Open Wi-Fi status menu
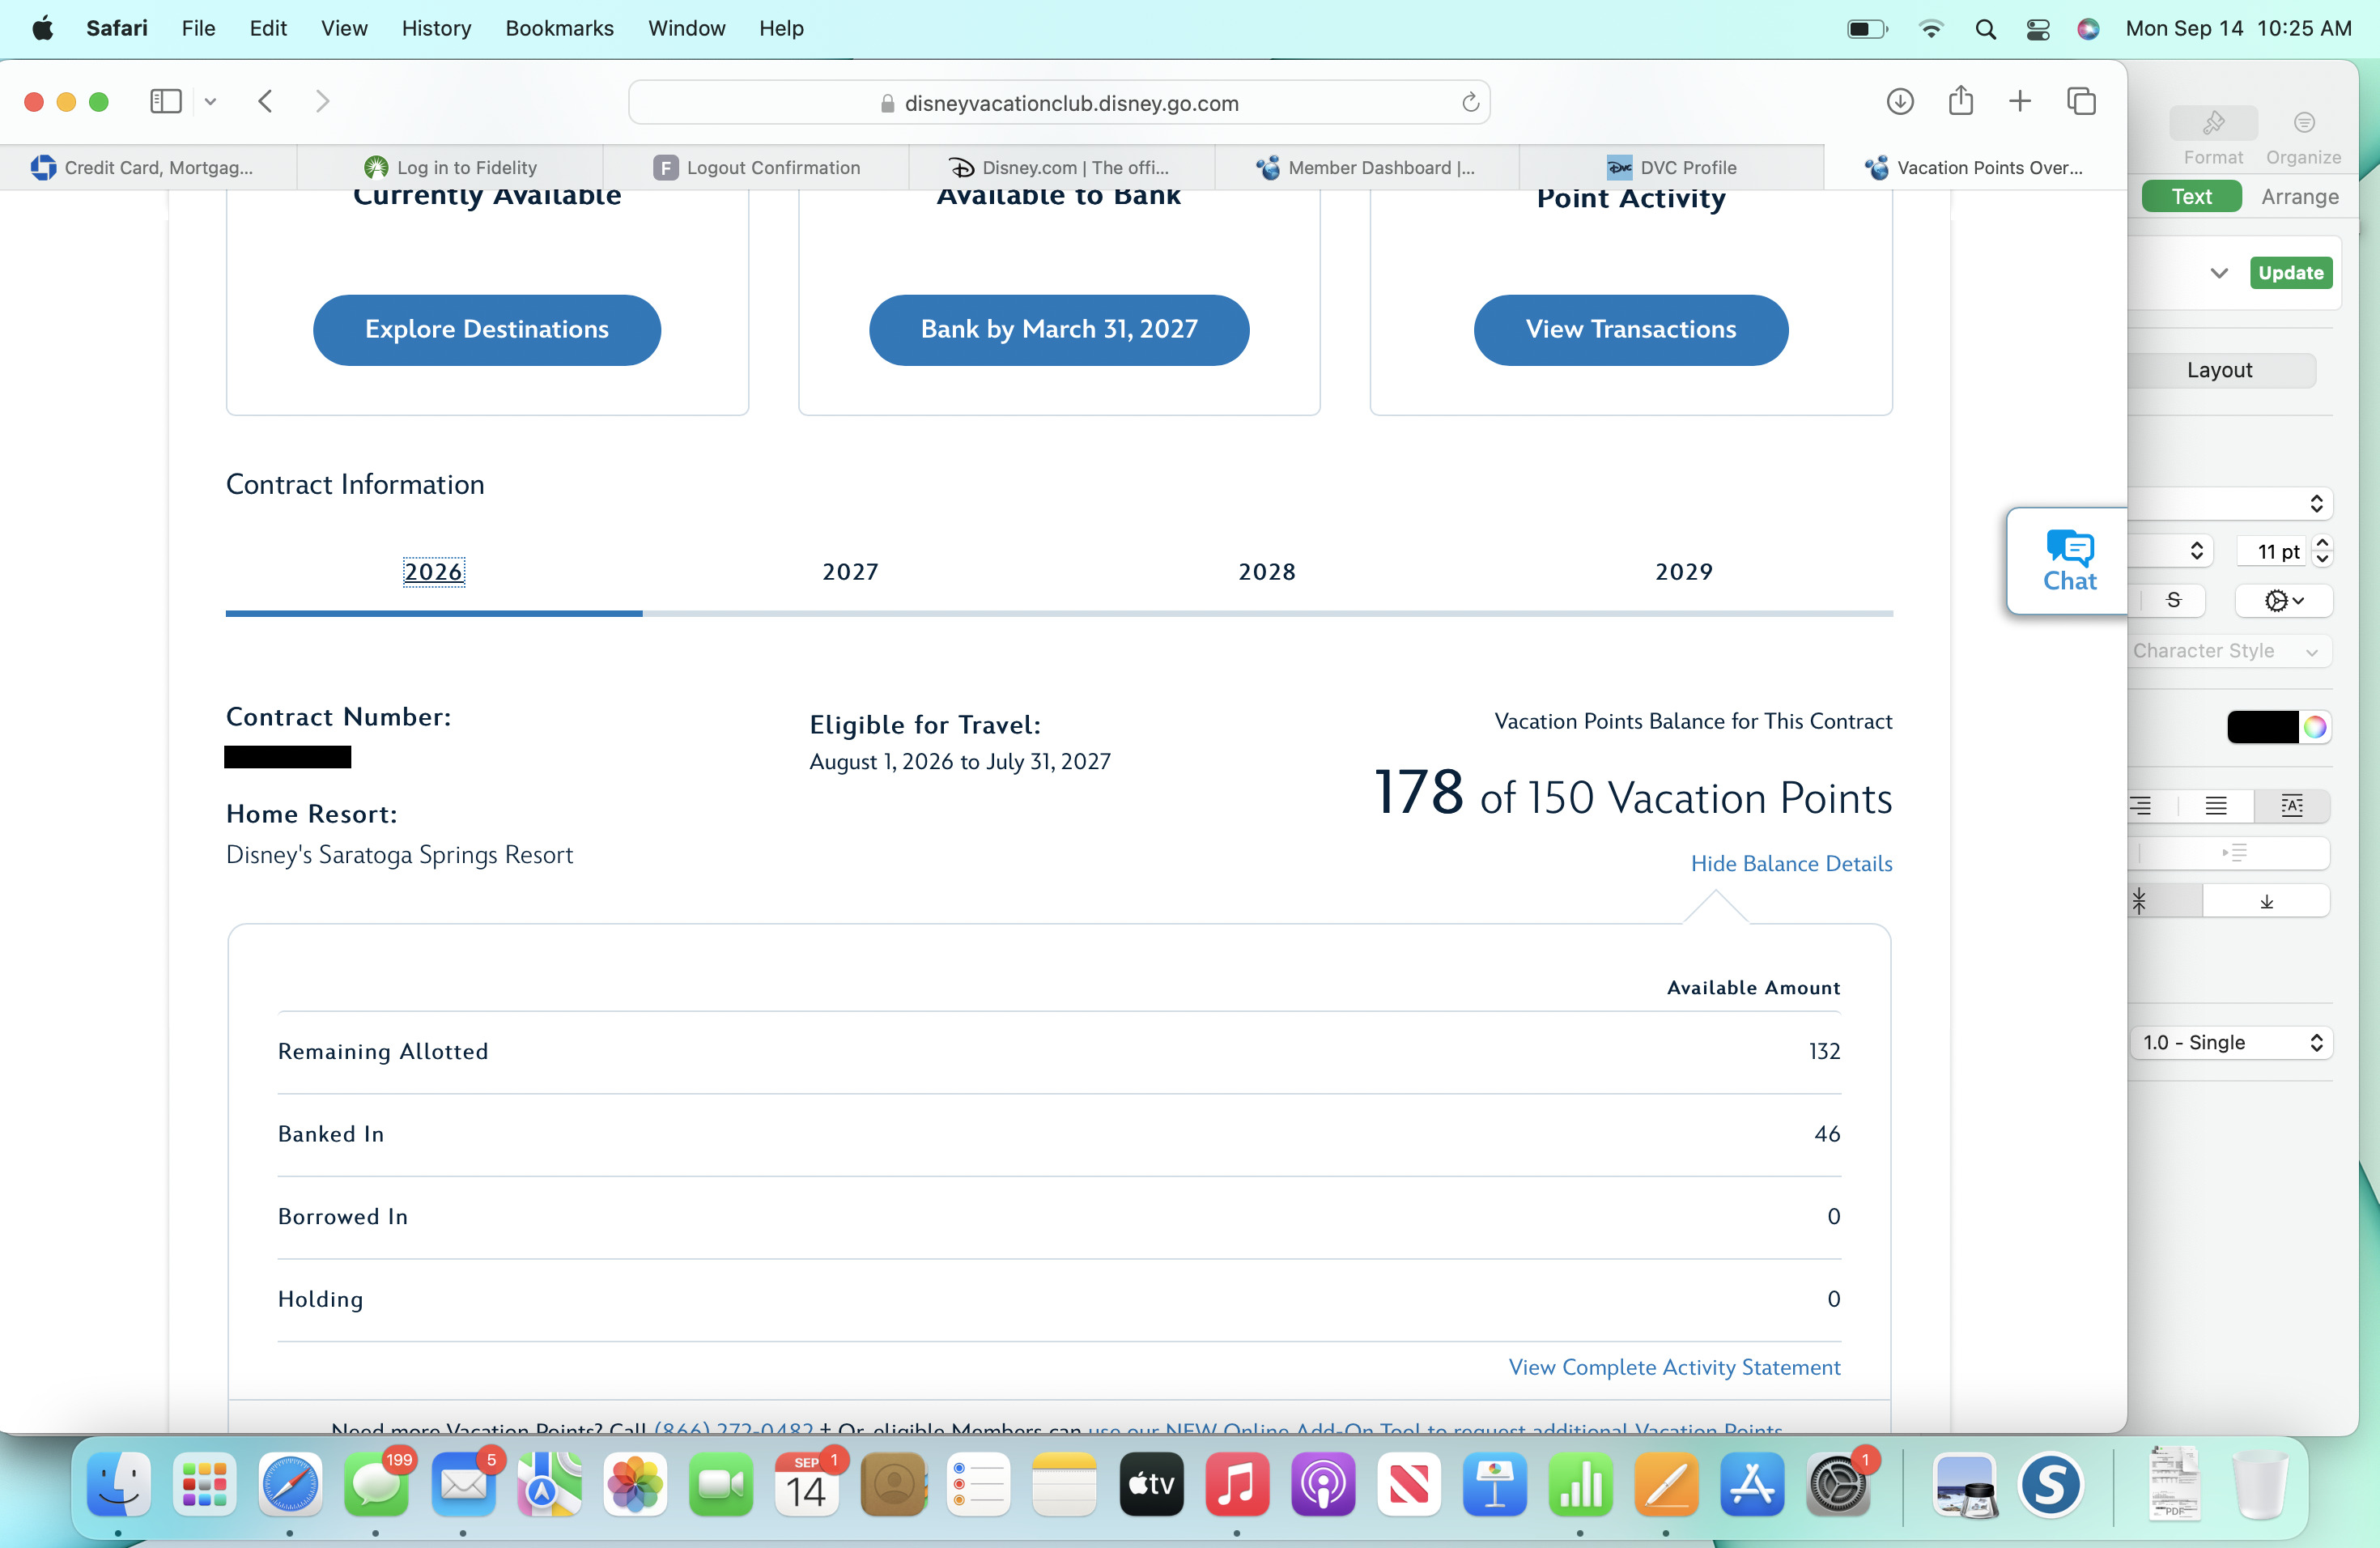 coord(1931,29)
